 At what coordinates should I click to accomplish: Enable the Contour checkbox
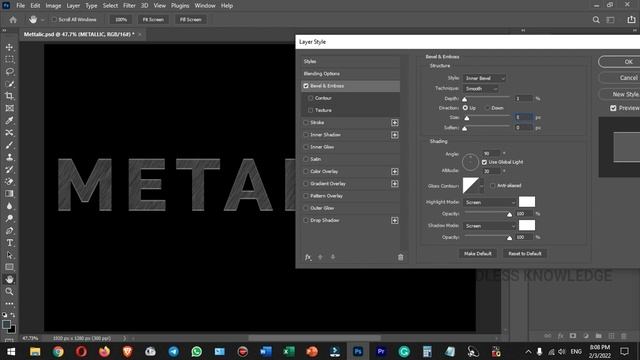click(x=311, y=98)
